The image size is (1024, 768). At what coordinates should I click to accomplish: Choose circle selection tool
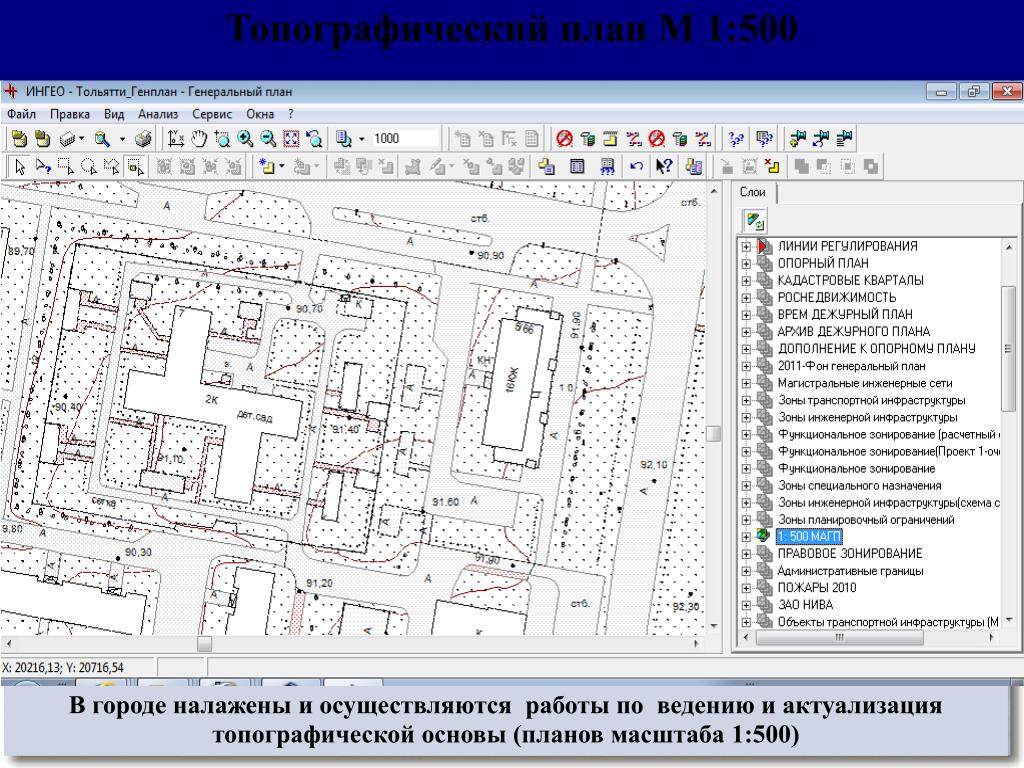tap(89, 167)
